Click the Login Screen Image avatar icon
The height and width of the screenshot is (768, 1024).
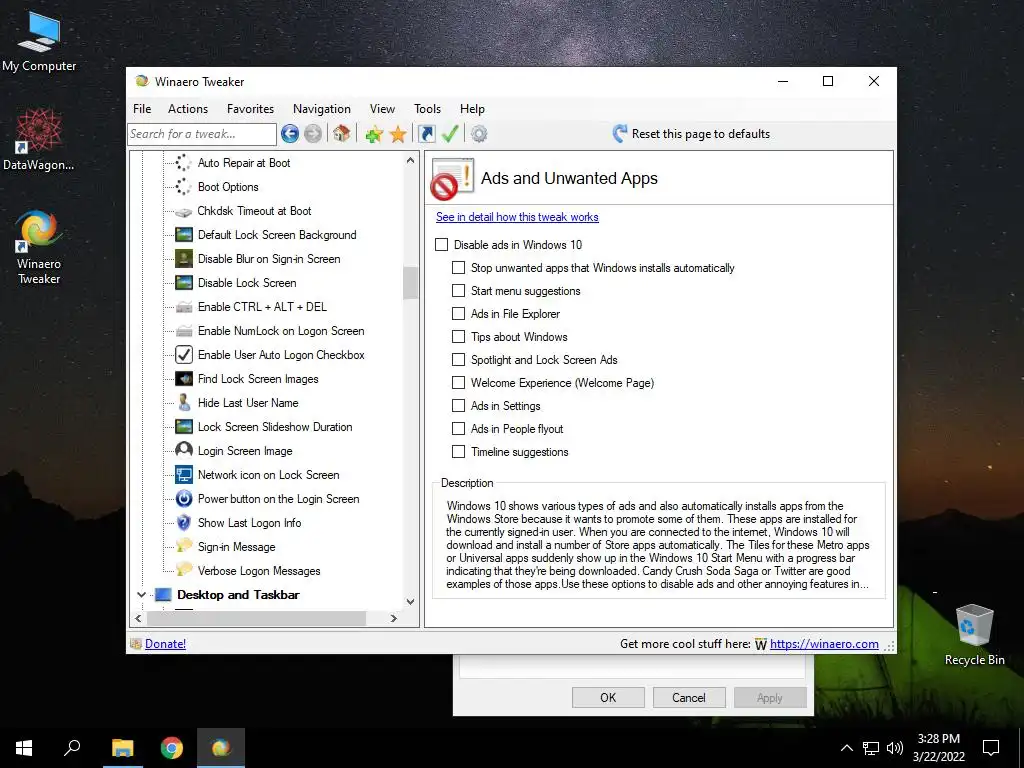184,450
